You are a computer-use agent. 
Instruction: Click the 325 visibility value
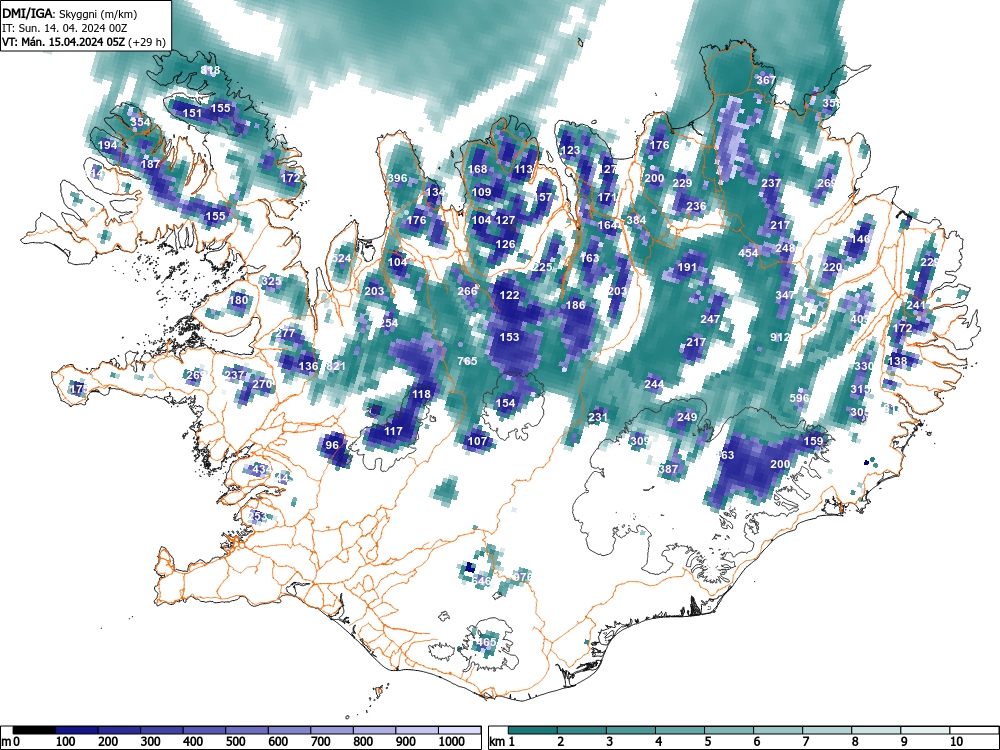click(x=272, y=281)
